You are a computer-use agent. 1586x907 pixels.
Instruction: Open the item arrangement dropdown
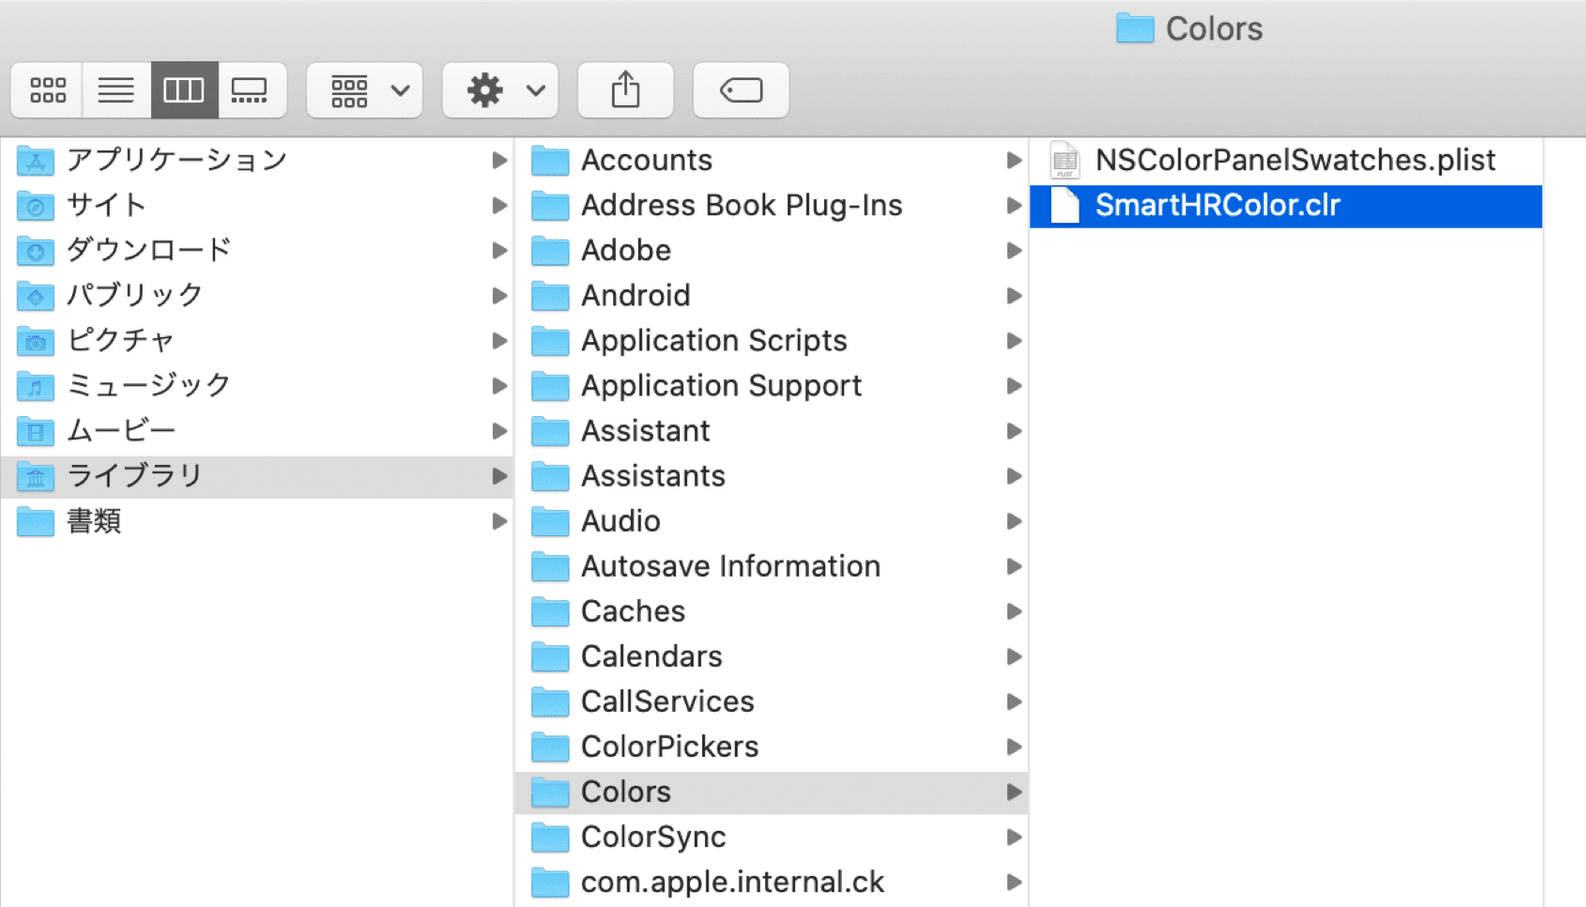pos(364,89)
